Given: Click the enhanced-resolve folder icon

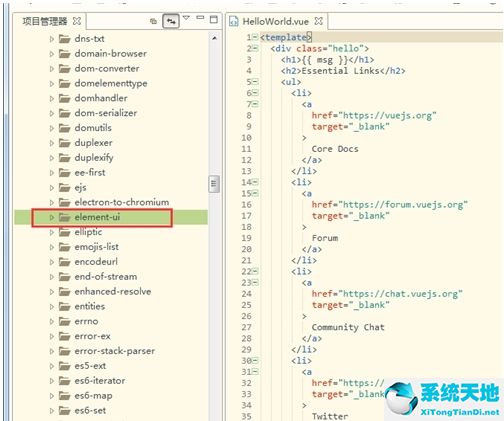Looking at the screenshot, I should tap(65, 292).
